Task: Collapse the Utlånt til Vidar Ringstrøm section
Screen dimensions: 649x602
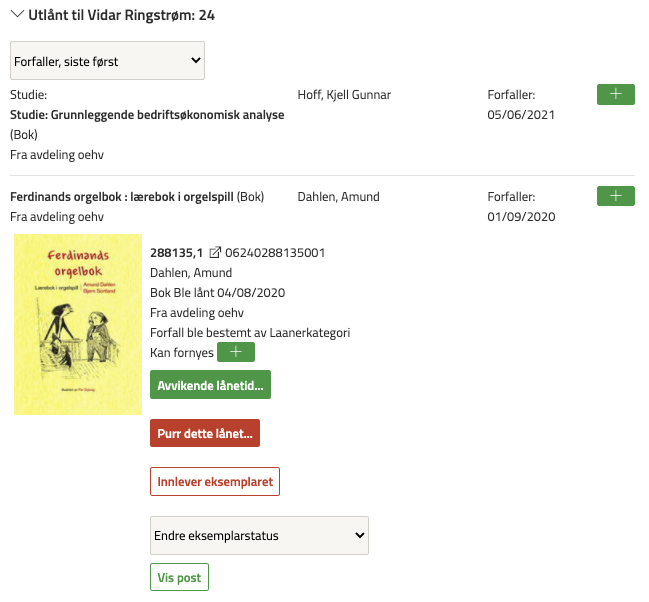Action: click(17, 16)
